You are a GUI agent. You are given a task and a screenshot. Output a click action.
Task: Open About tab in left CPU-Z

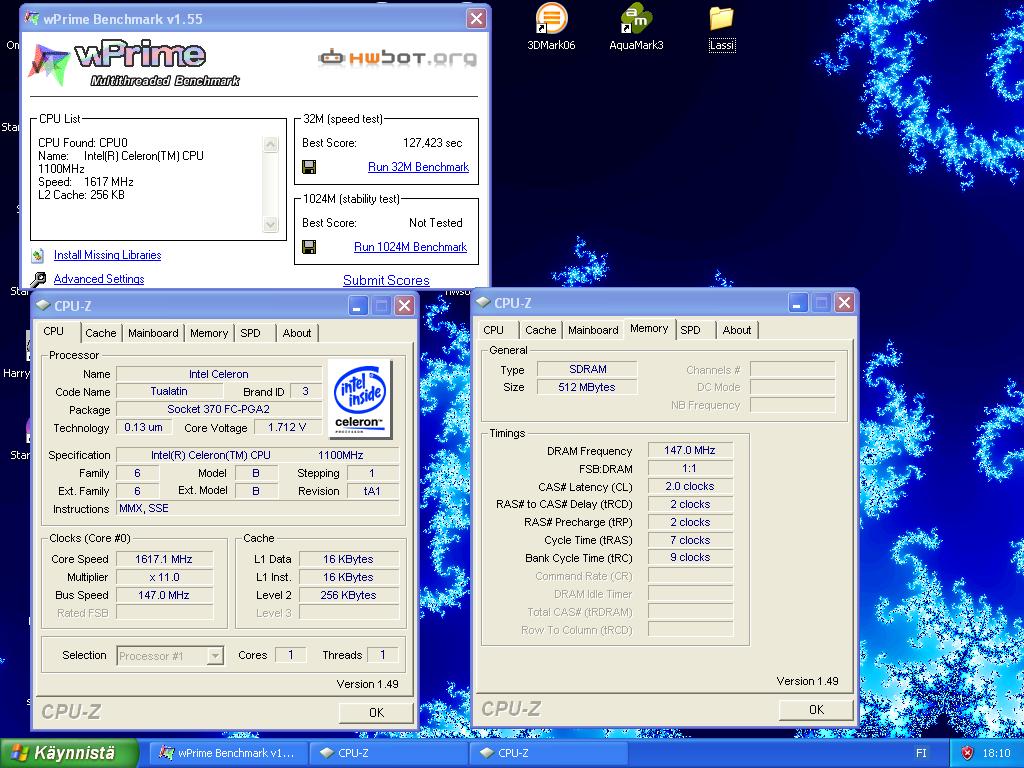tap(296, 333)
